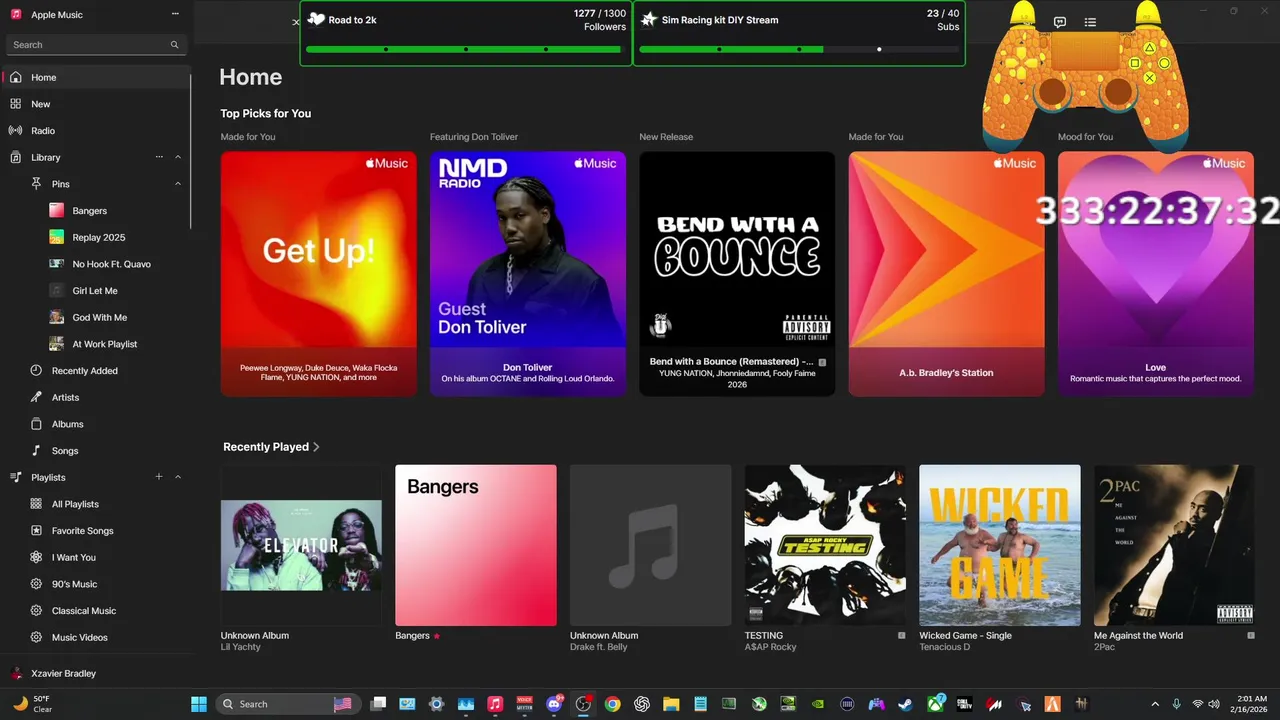Click the 2Pac artist link
The height and width of the screenshot is (720, 1280).
coord(1105,647)
